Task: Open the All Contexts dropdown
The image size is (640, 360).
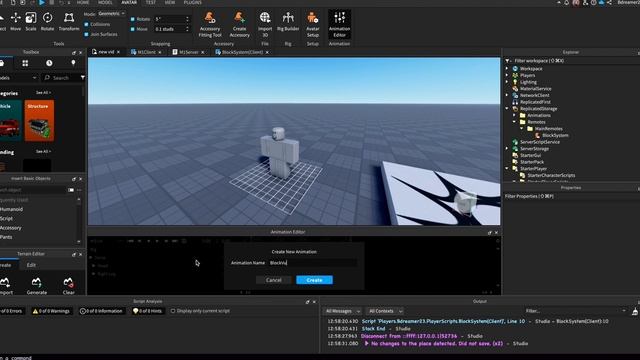Action: (x=385, y=311)
